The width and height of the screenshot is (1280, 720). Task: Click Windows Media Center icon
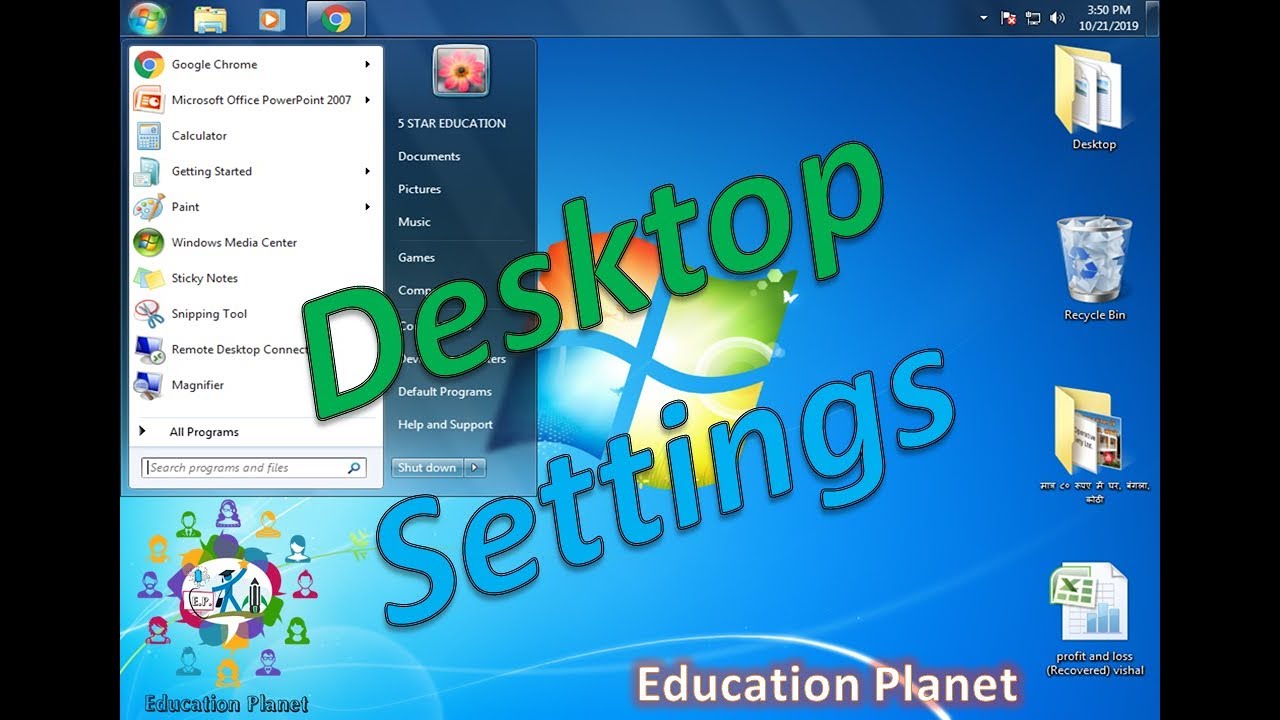pyautogui.click(x=149, y=242)
